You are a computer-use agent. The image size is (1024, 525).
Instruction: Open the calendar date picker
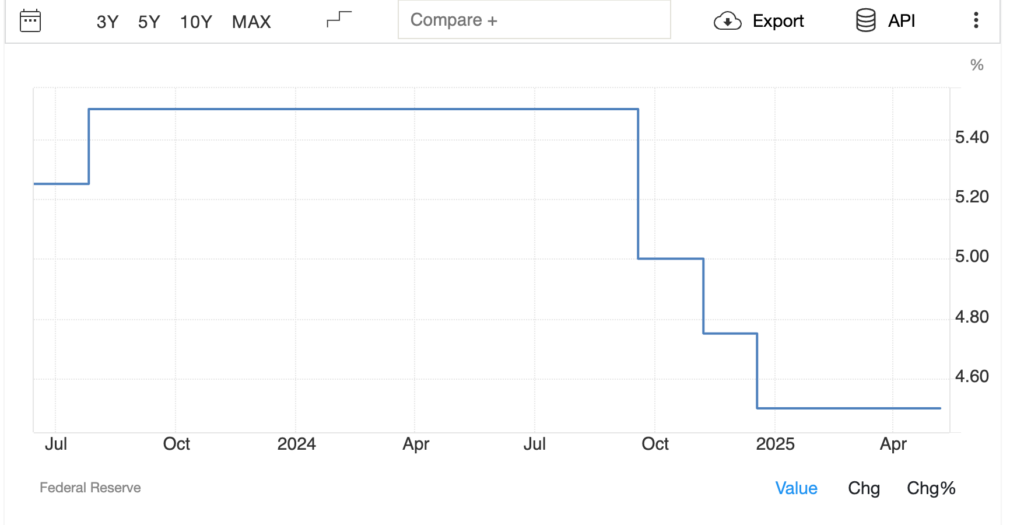click(x=31, y=20)
